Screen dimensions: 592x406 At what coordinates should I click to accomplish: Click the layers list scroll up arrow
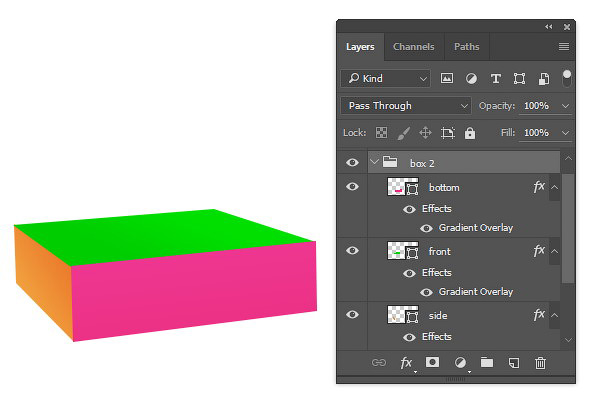(568, 159)
